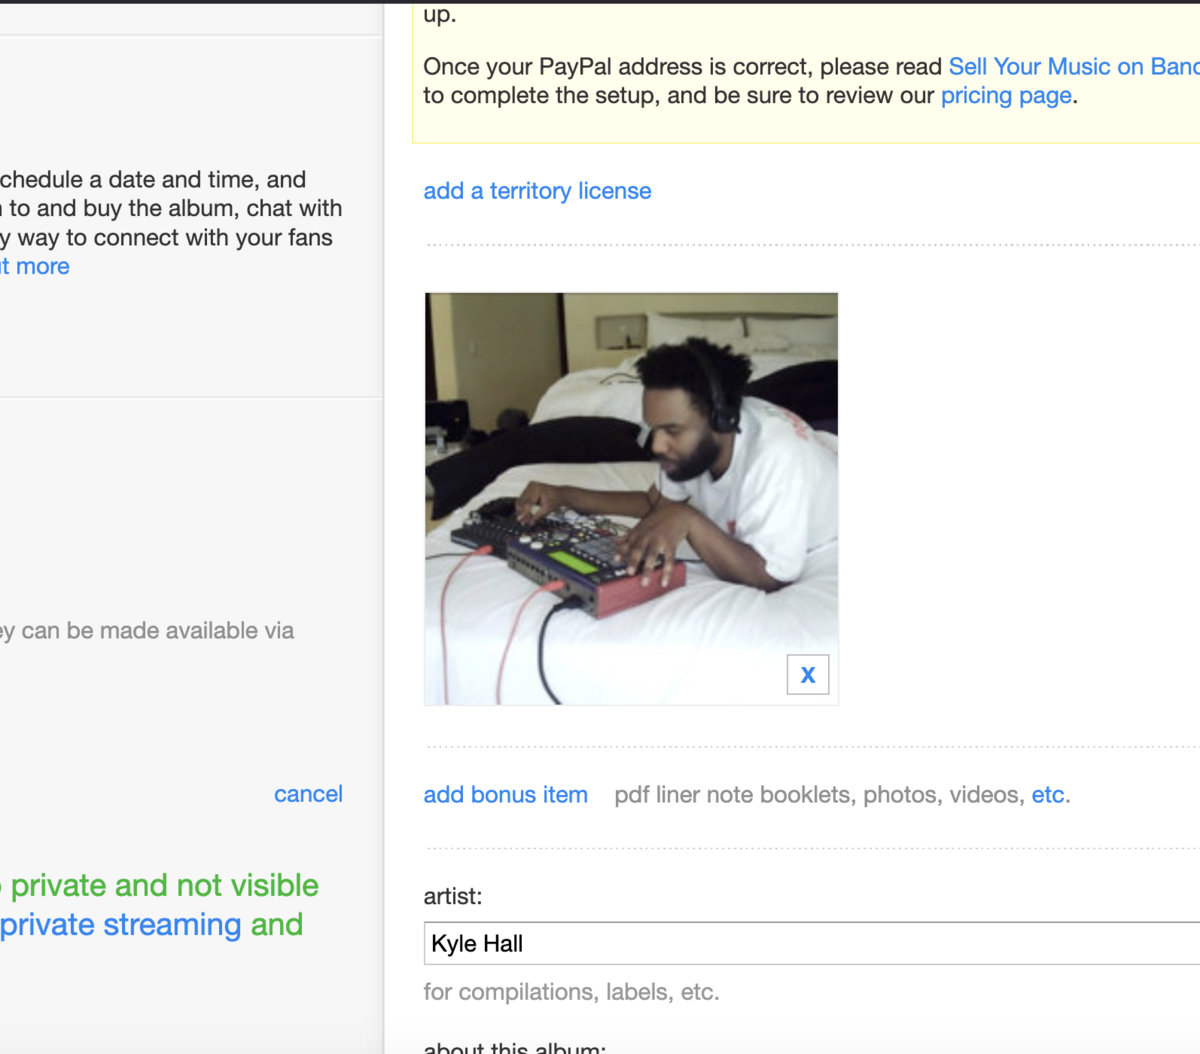Click the blue 'private streaming' link
The width and height of the screenshot is (1200, 1054).
click(x=121, y=925)
